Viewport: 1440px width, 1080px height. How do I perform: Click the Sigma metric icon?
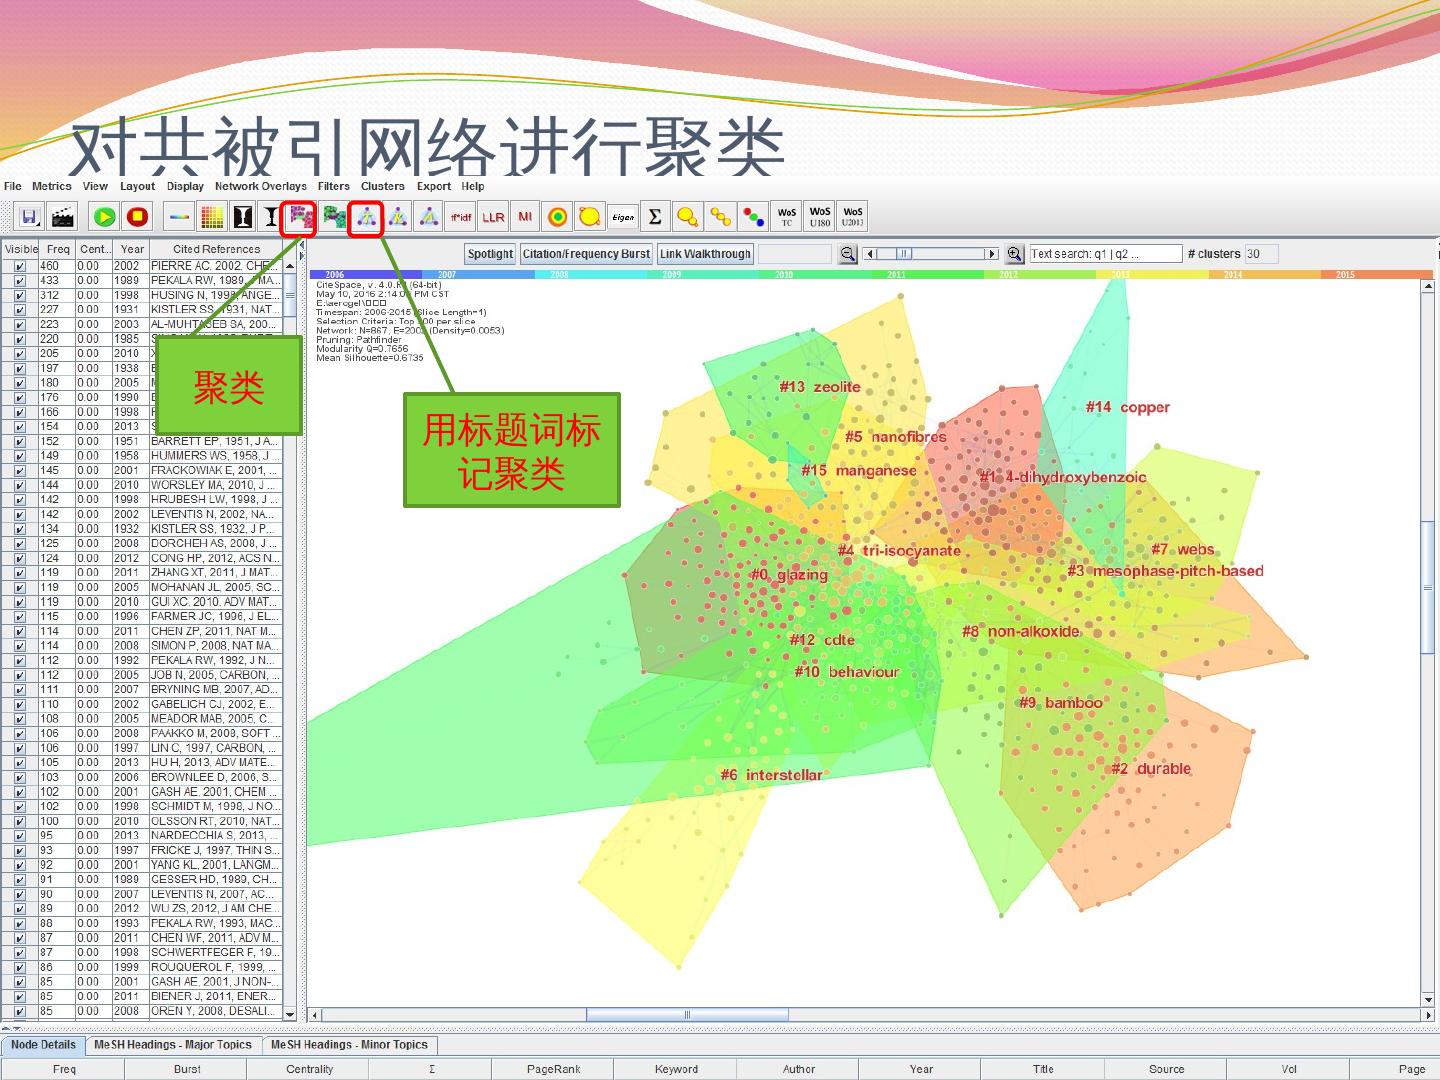654,217
